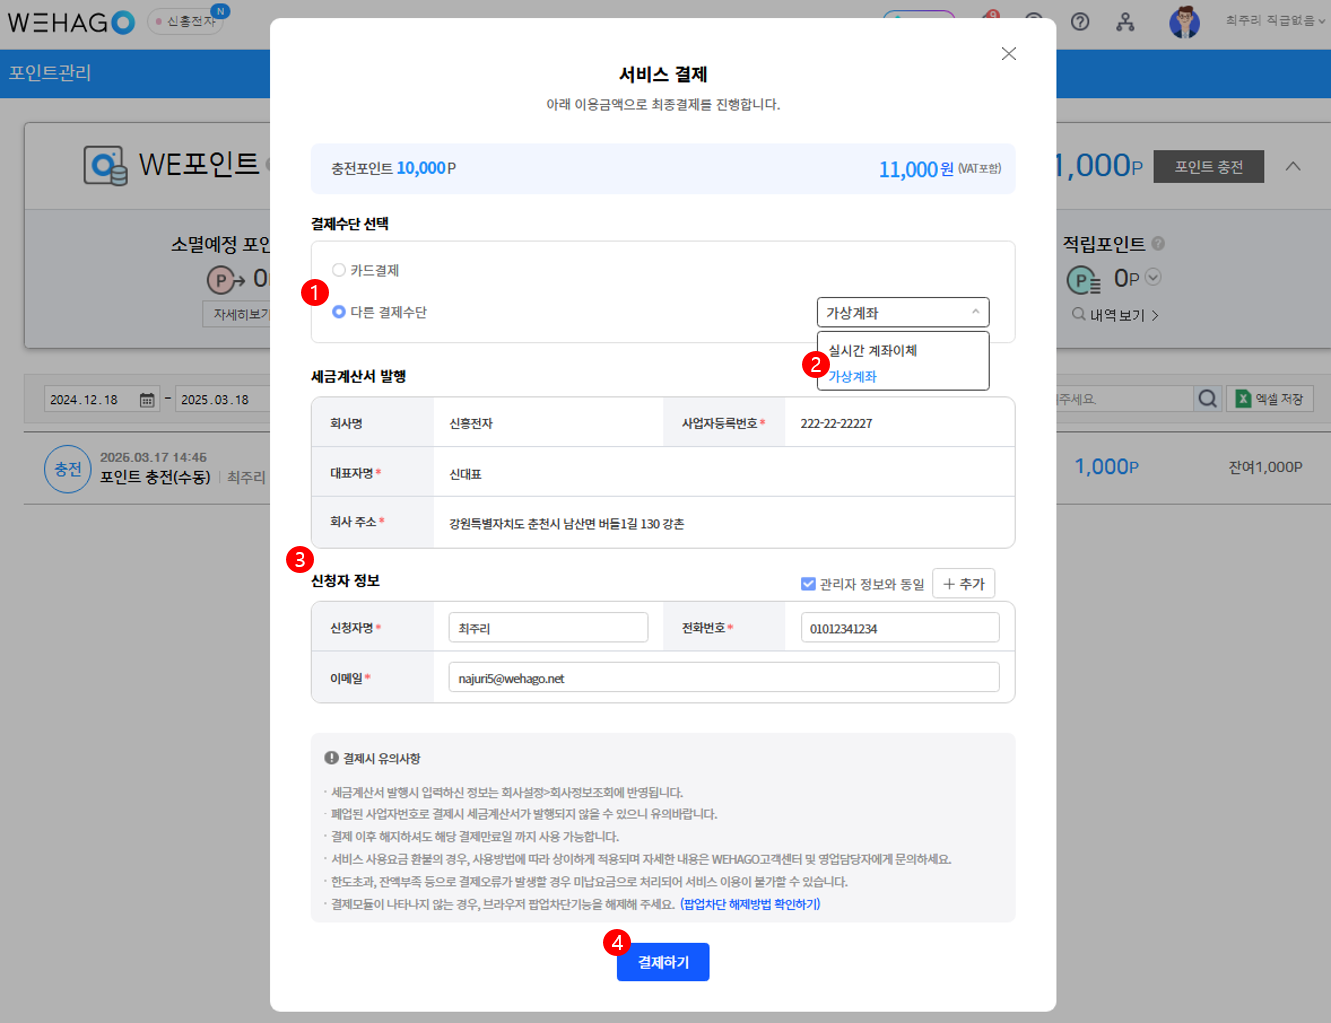Click the search magnifier icon
The image size is (1331, 1023).
point(1208,398)
